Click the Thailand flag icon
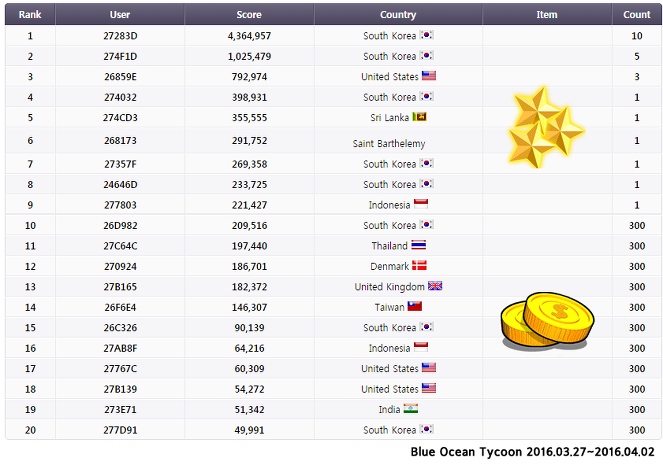Viewport: 663px width, 465px height. (x=419, y=245)
